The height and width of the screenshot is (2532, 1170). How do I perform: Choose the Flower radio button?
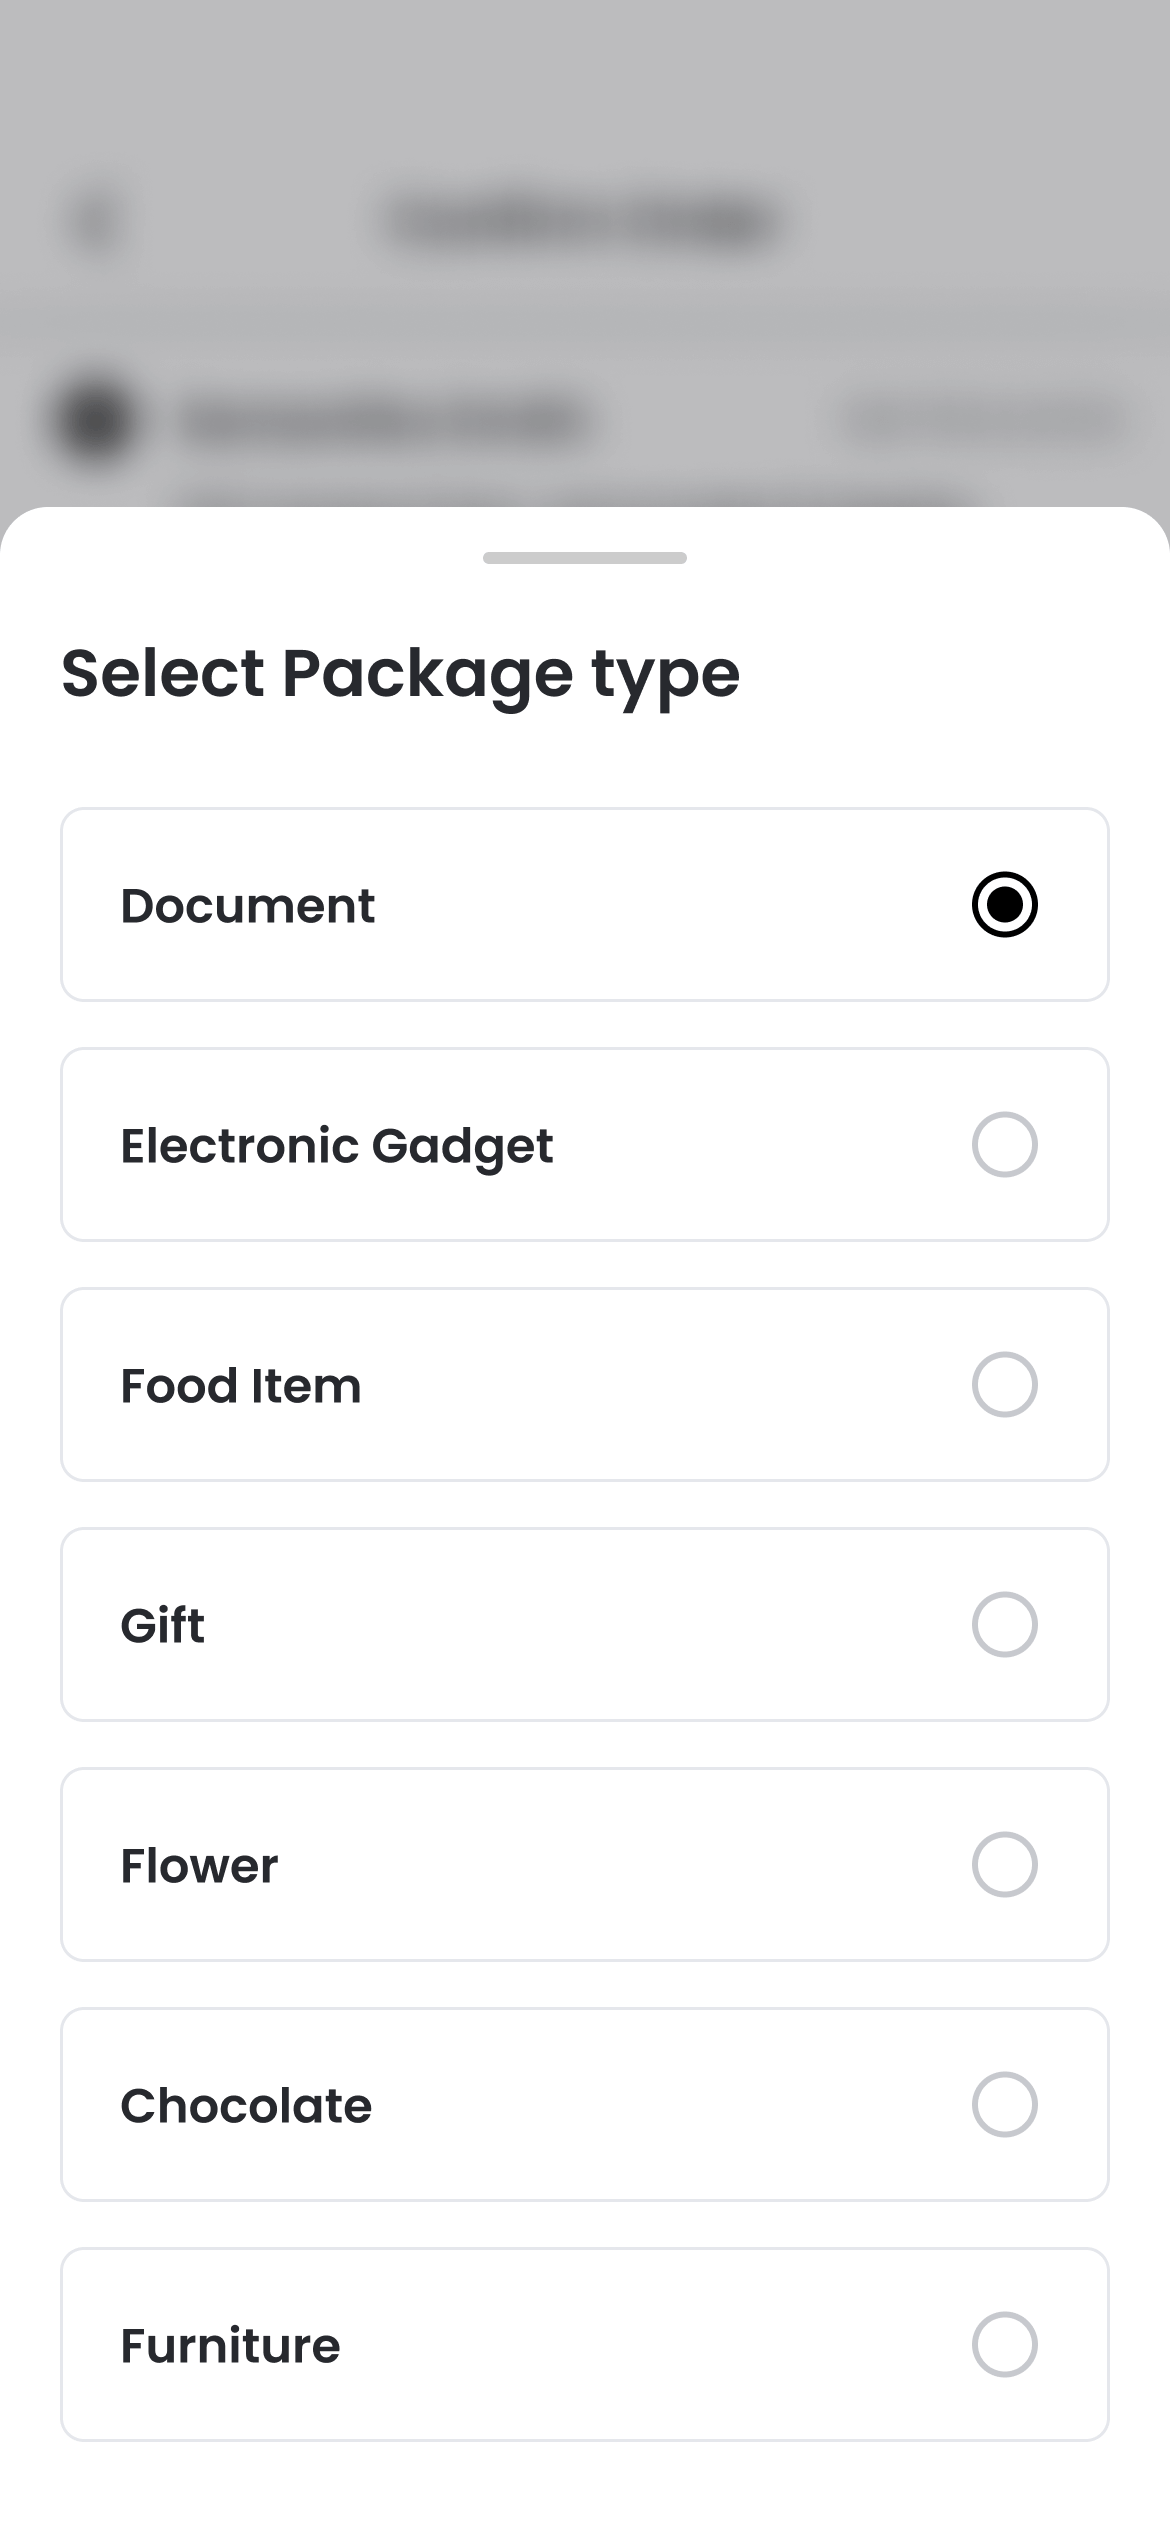1004,1865
